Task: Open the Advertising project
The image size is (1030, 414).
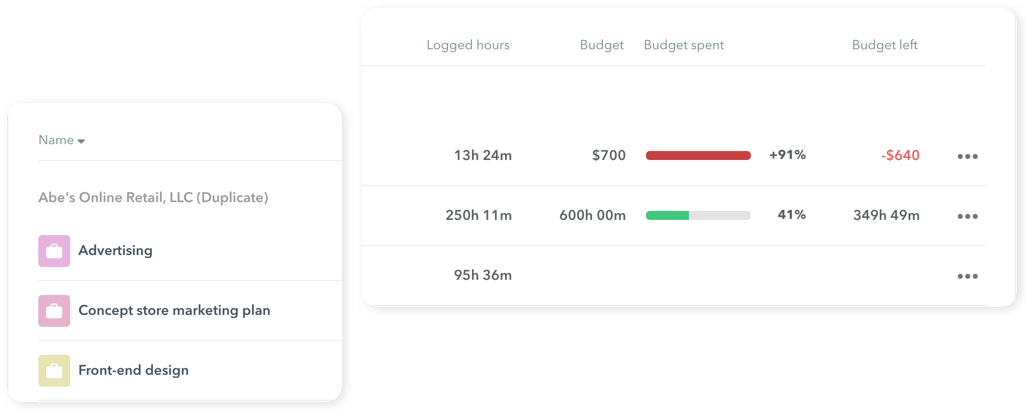Action: click(x=116, y=250)
